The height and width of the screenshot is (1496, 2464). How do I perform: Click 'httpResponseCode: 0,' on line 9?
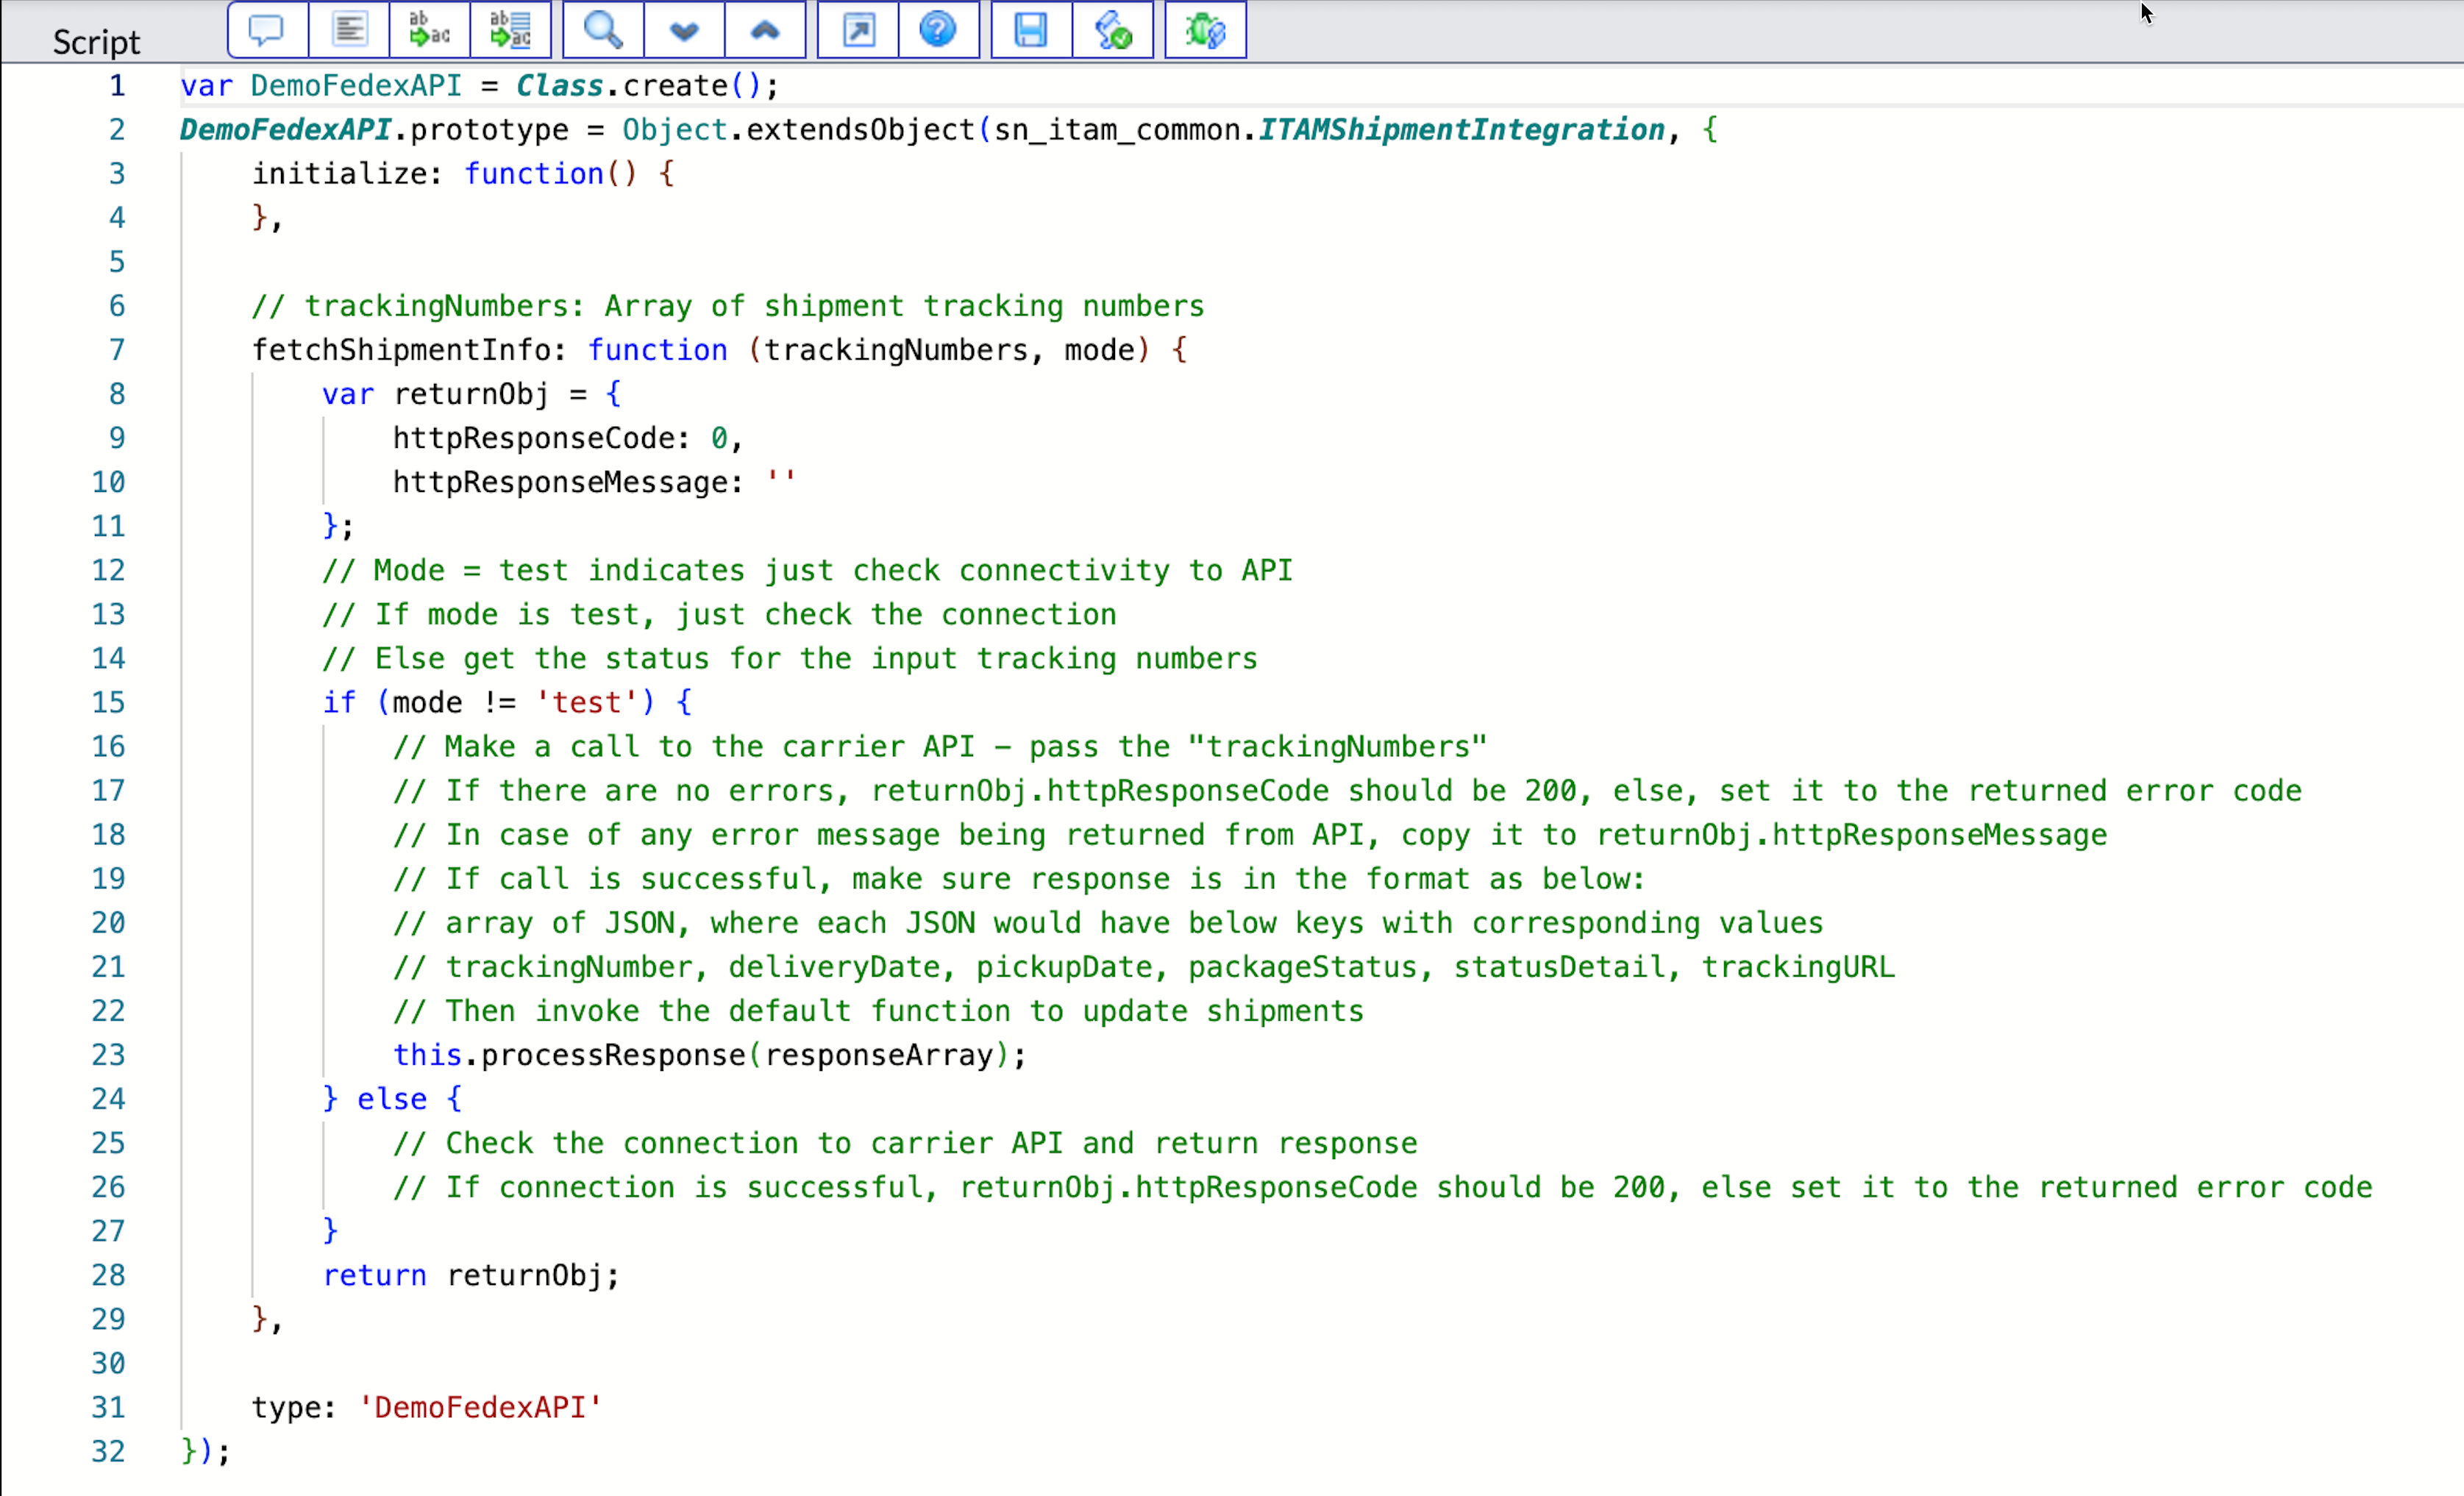(x=567, y=438)
